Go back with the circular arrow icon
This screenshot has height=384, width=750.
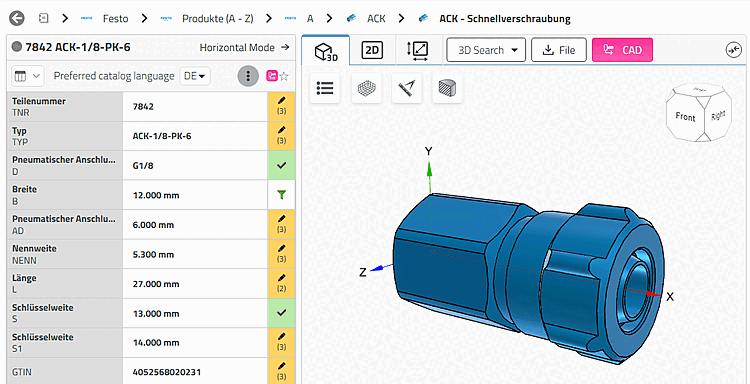click(17, 19)
